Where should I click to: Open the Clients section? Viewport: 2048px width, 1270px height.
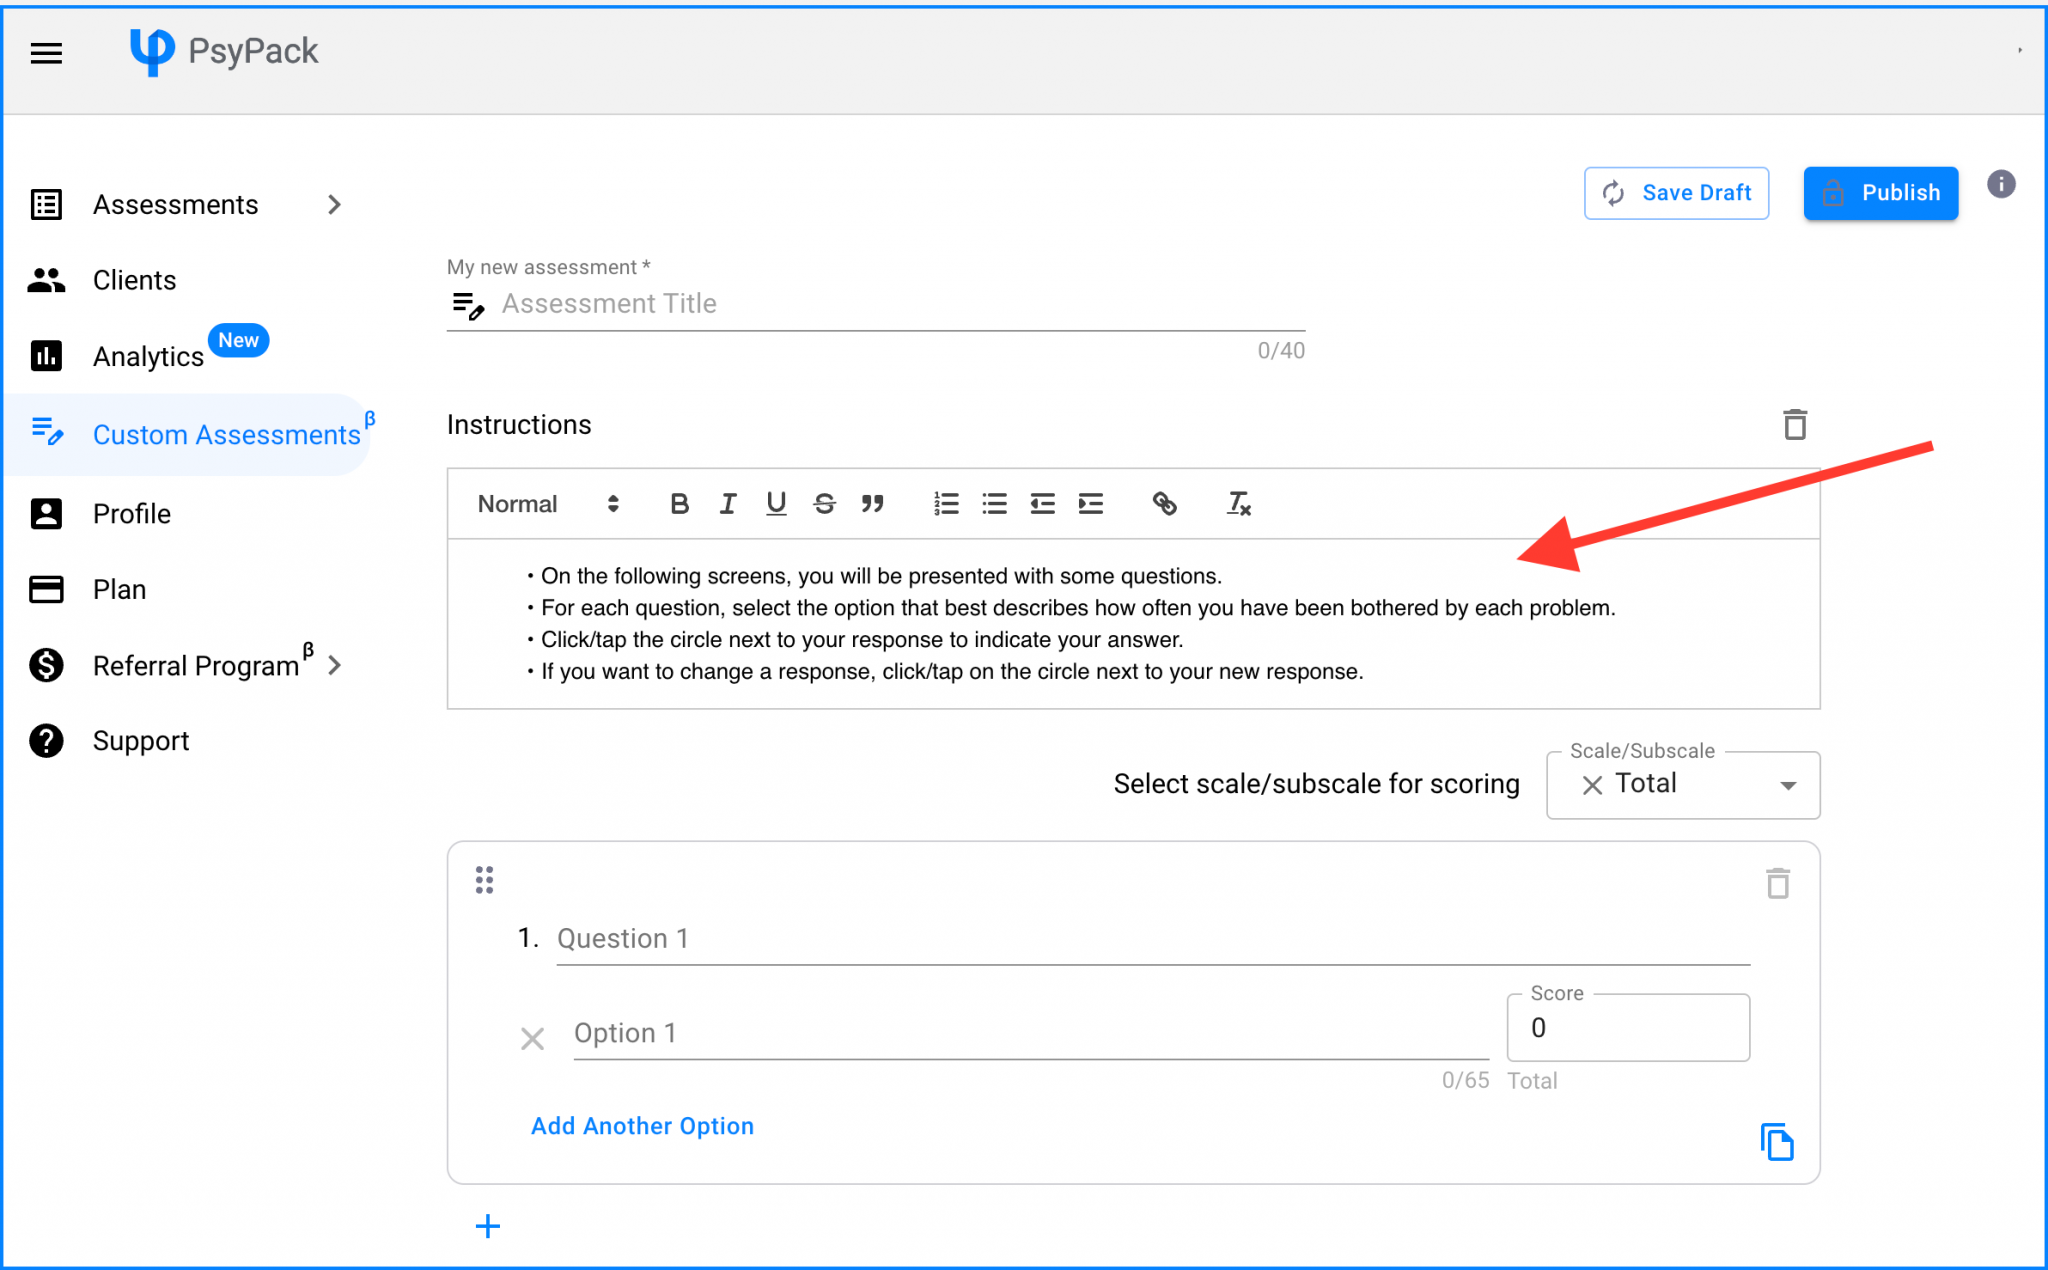[134, 280]
